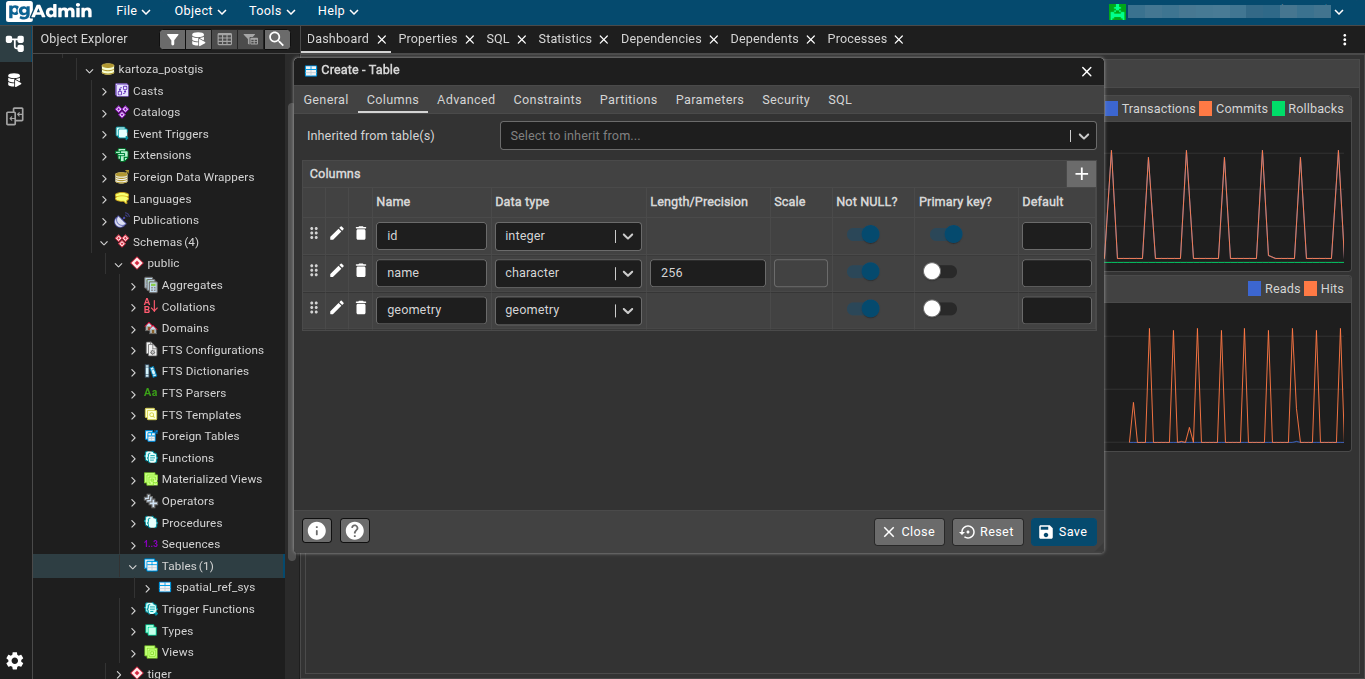
Task: Add a new column with the plus icon
Action: [x=1081, y=173]
